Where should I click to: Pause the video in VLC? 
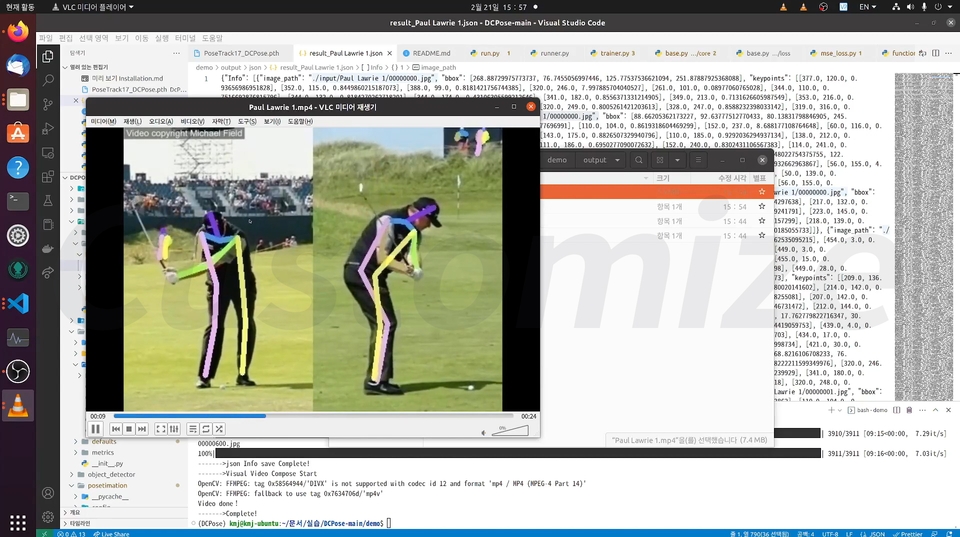96,429
